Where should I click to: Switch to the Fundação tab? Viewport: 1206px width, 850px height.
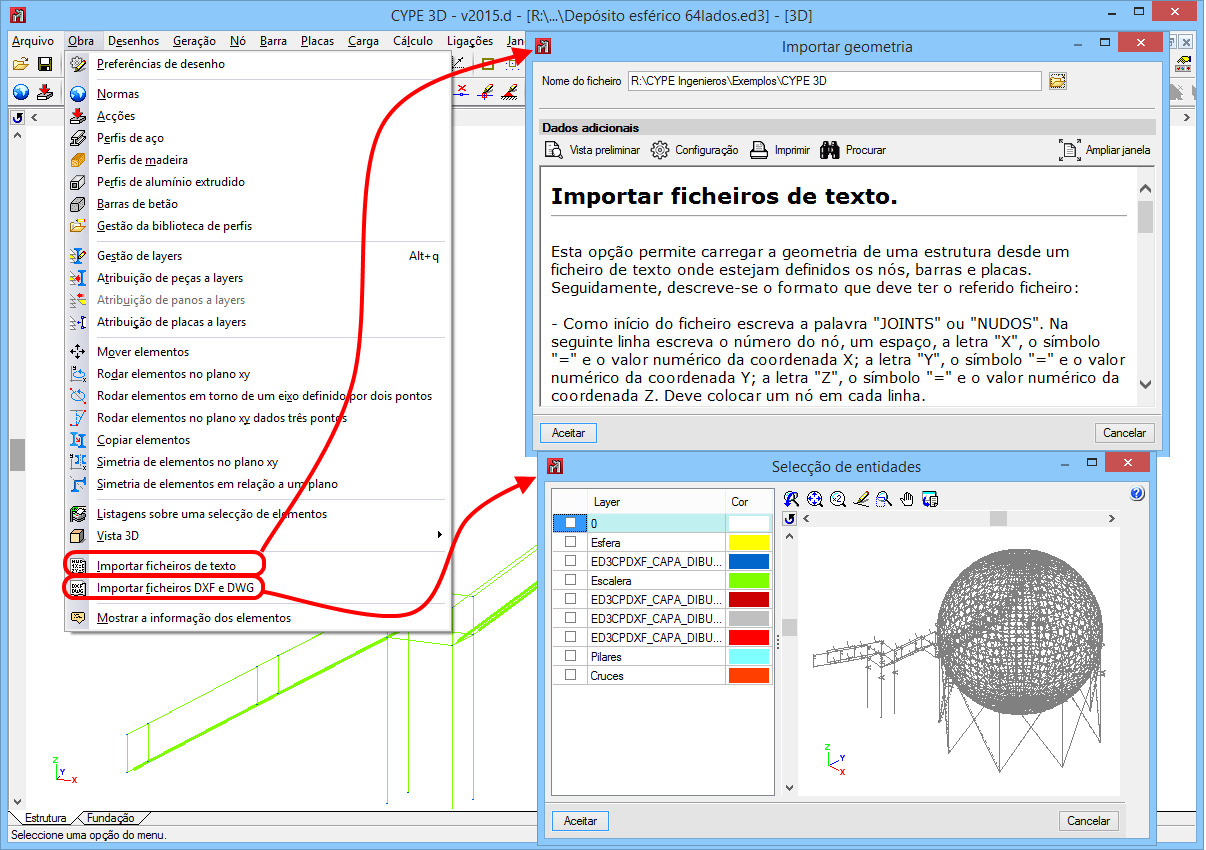click(111, 818)
